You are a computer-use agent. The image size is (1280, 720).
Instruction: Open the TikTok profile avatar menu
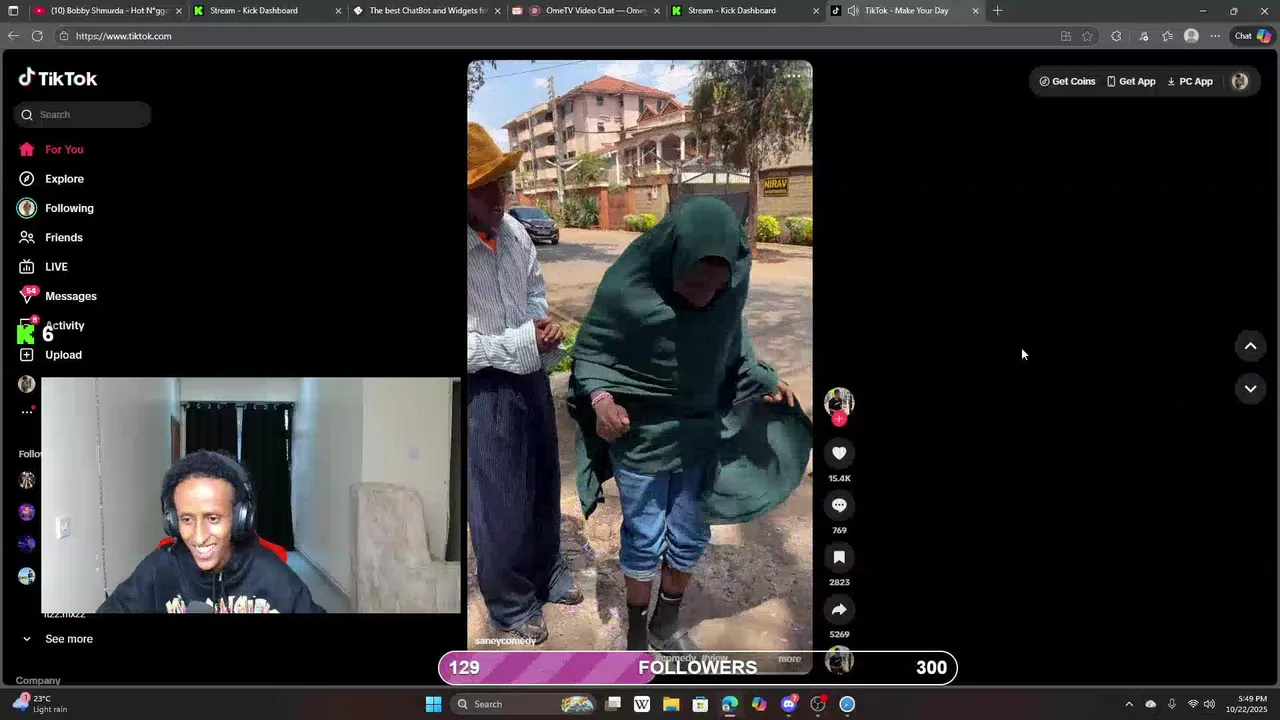click(1240, 81)
